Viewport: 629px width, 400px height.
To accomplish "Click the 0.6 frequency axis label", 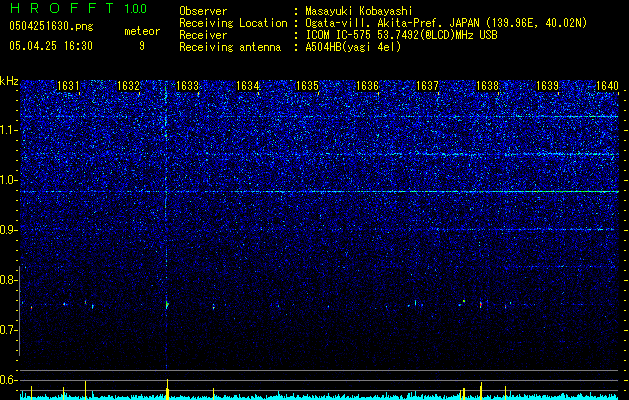I will (8, 380).
